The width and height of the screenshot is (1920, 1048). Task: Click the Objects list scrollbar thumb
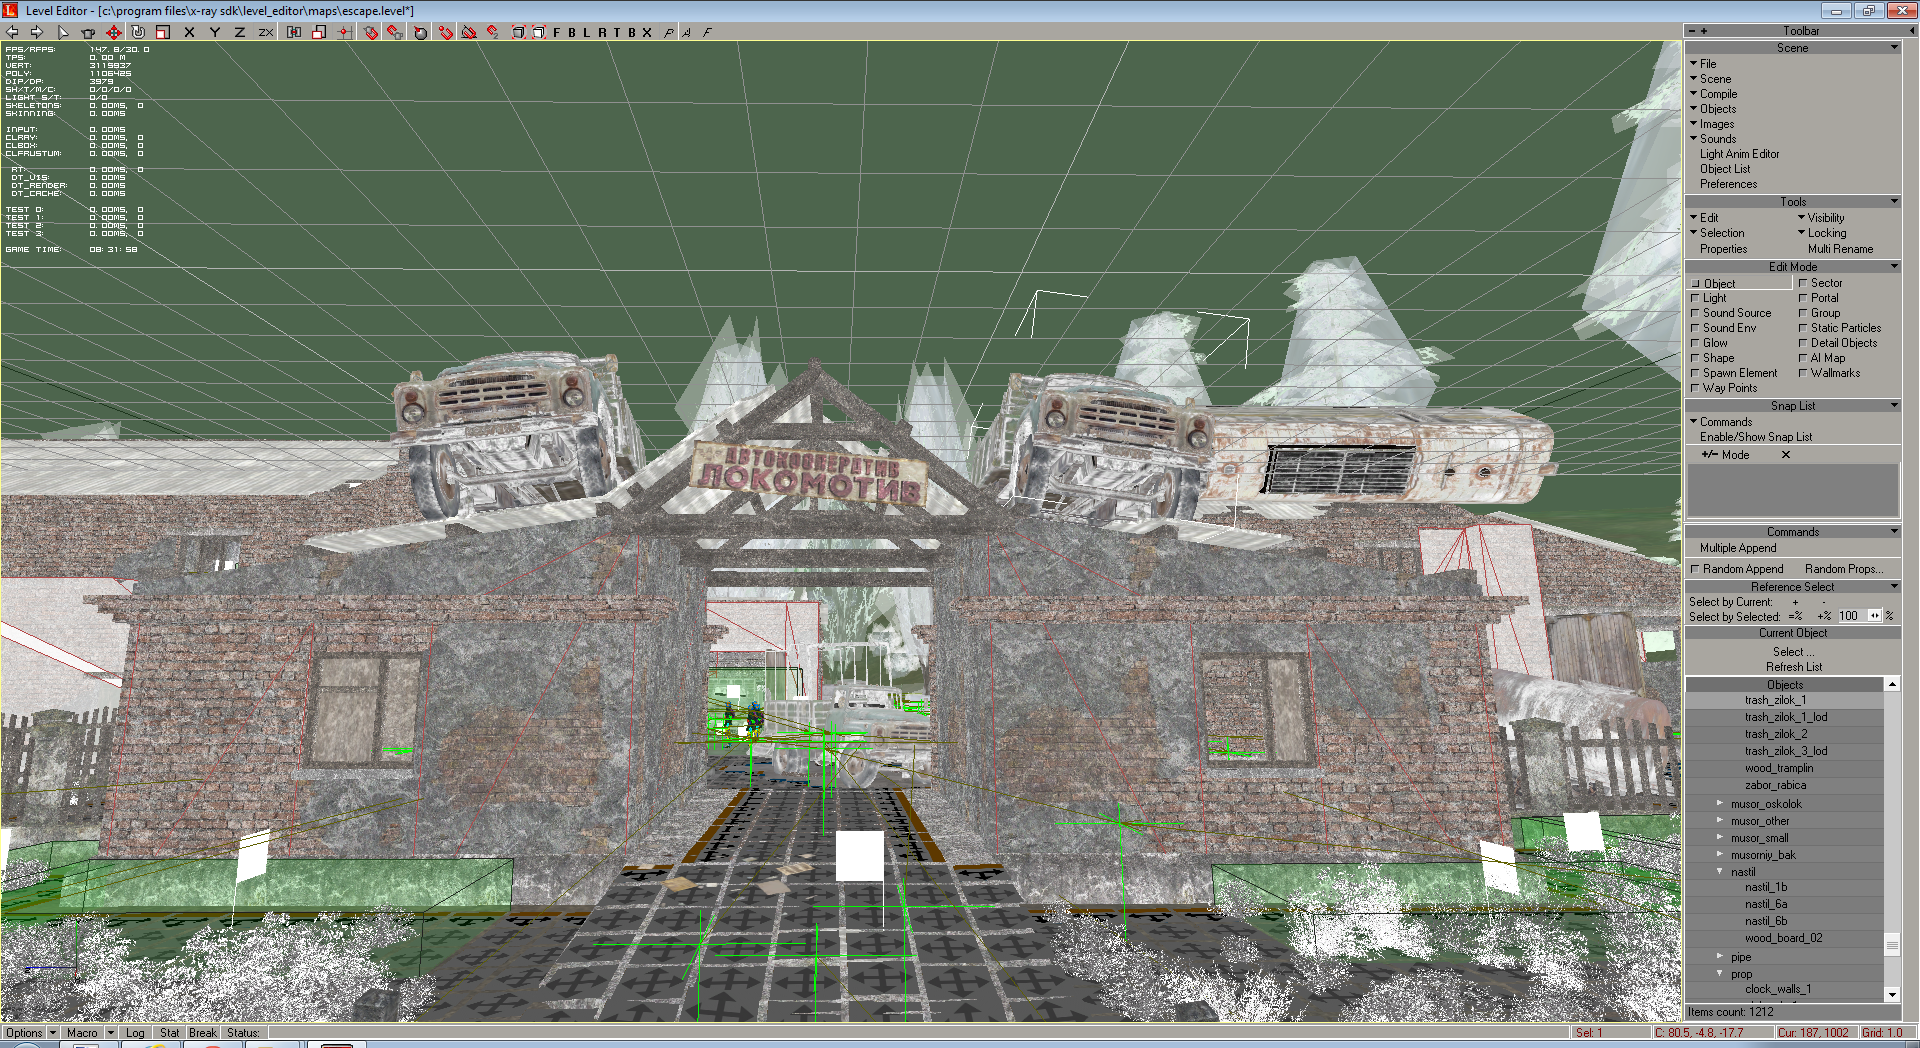(x=1892, y=945)
